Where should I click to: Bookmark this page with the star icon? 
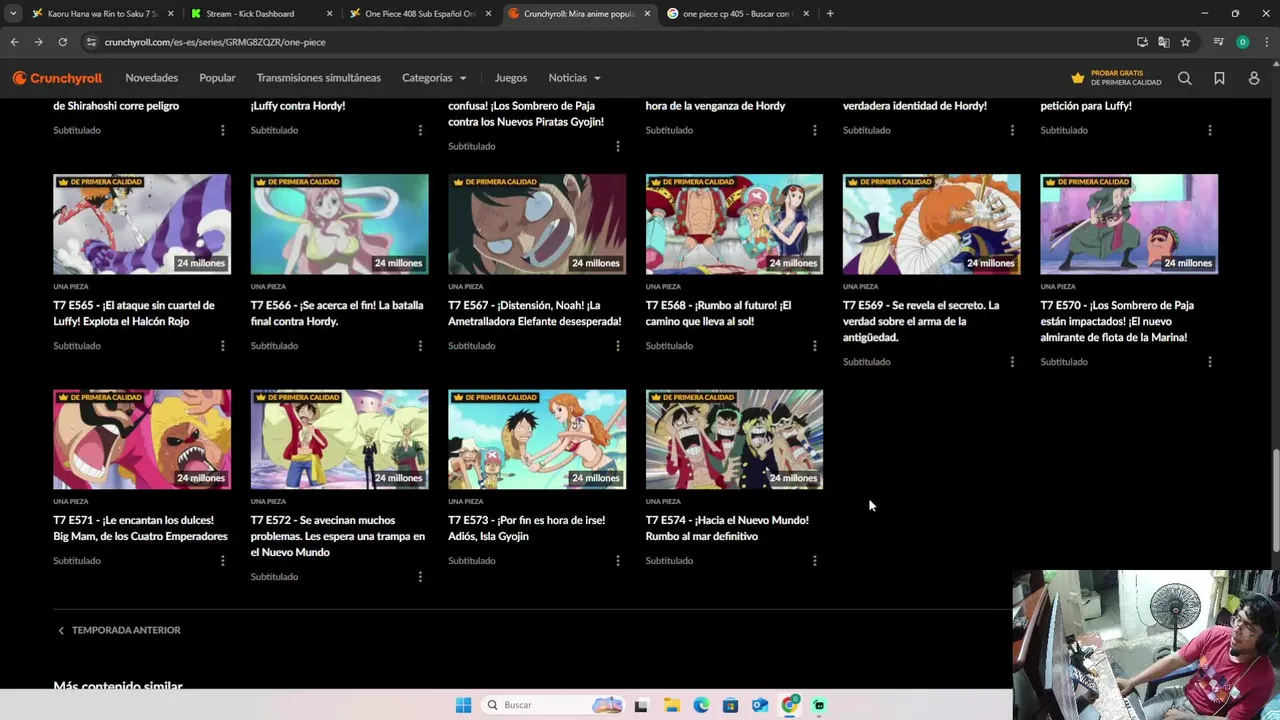[x=1185, y=42]
